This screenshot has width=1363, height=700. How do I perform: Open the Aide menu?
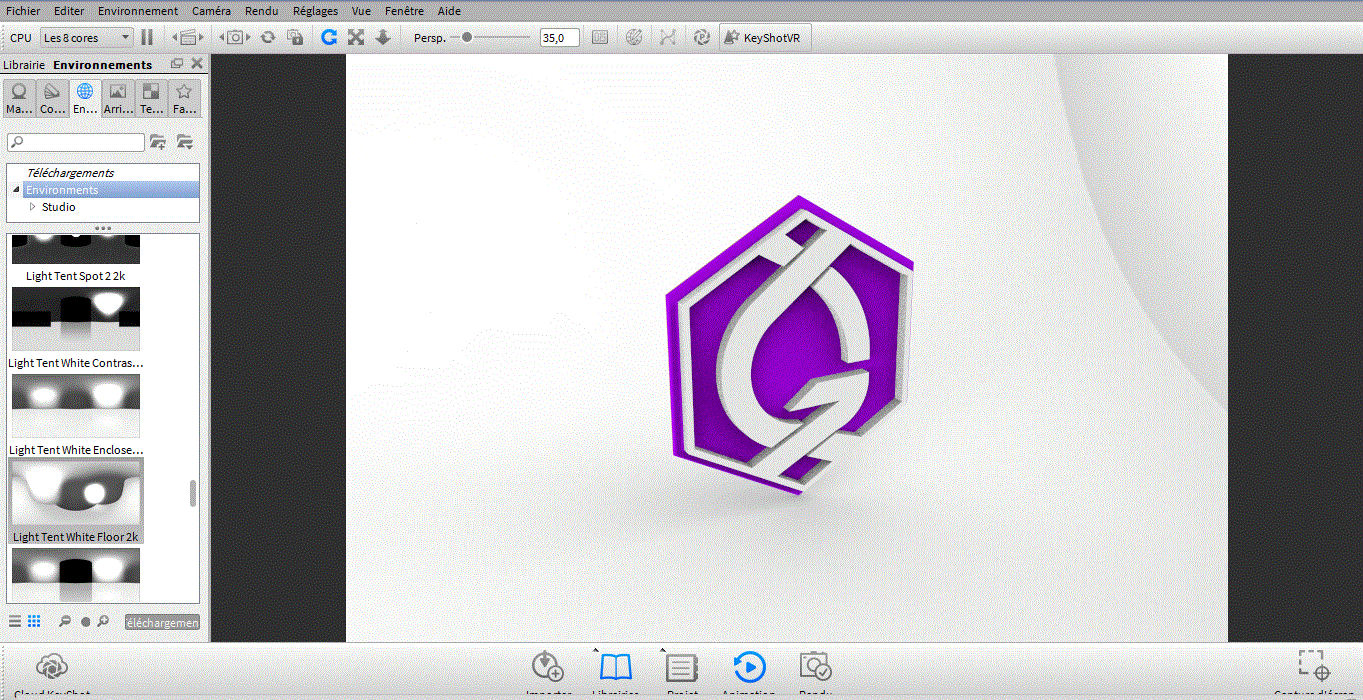(449, 11)
